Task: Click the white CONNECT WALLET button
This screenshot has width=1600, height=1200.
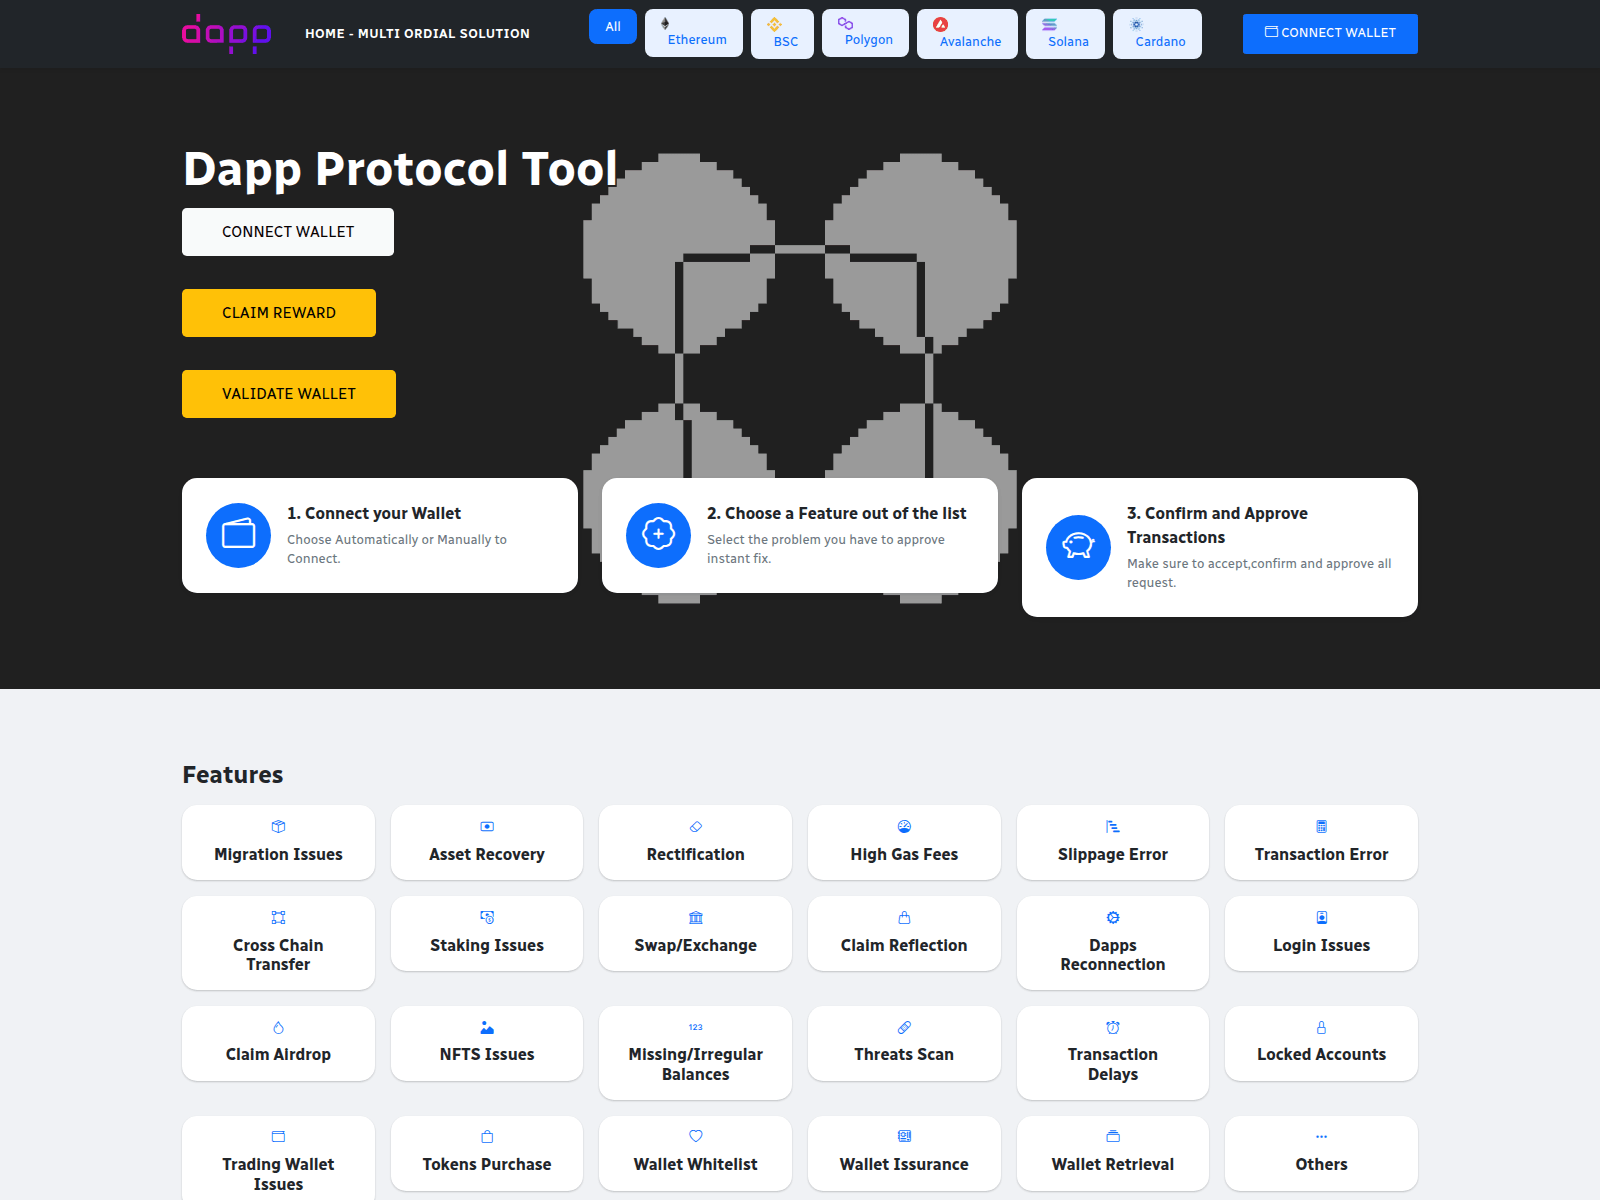Action: (x=288, y=232)
